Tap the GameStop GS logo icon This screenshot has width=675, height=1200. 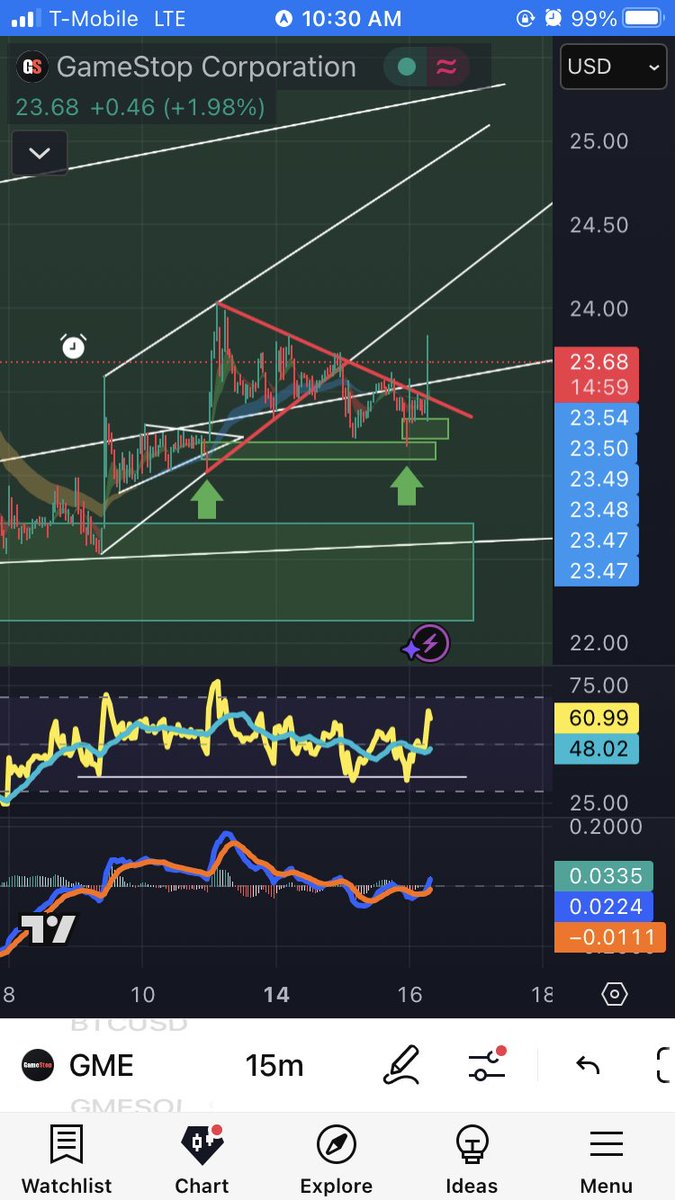pyautogui.click(x=32, y=68)
